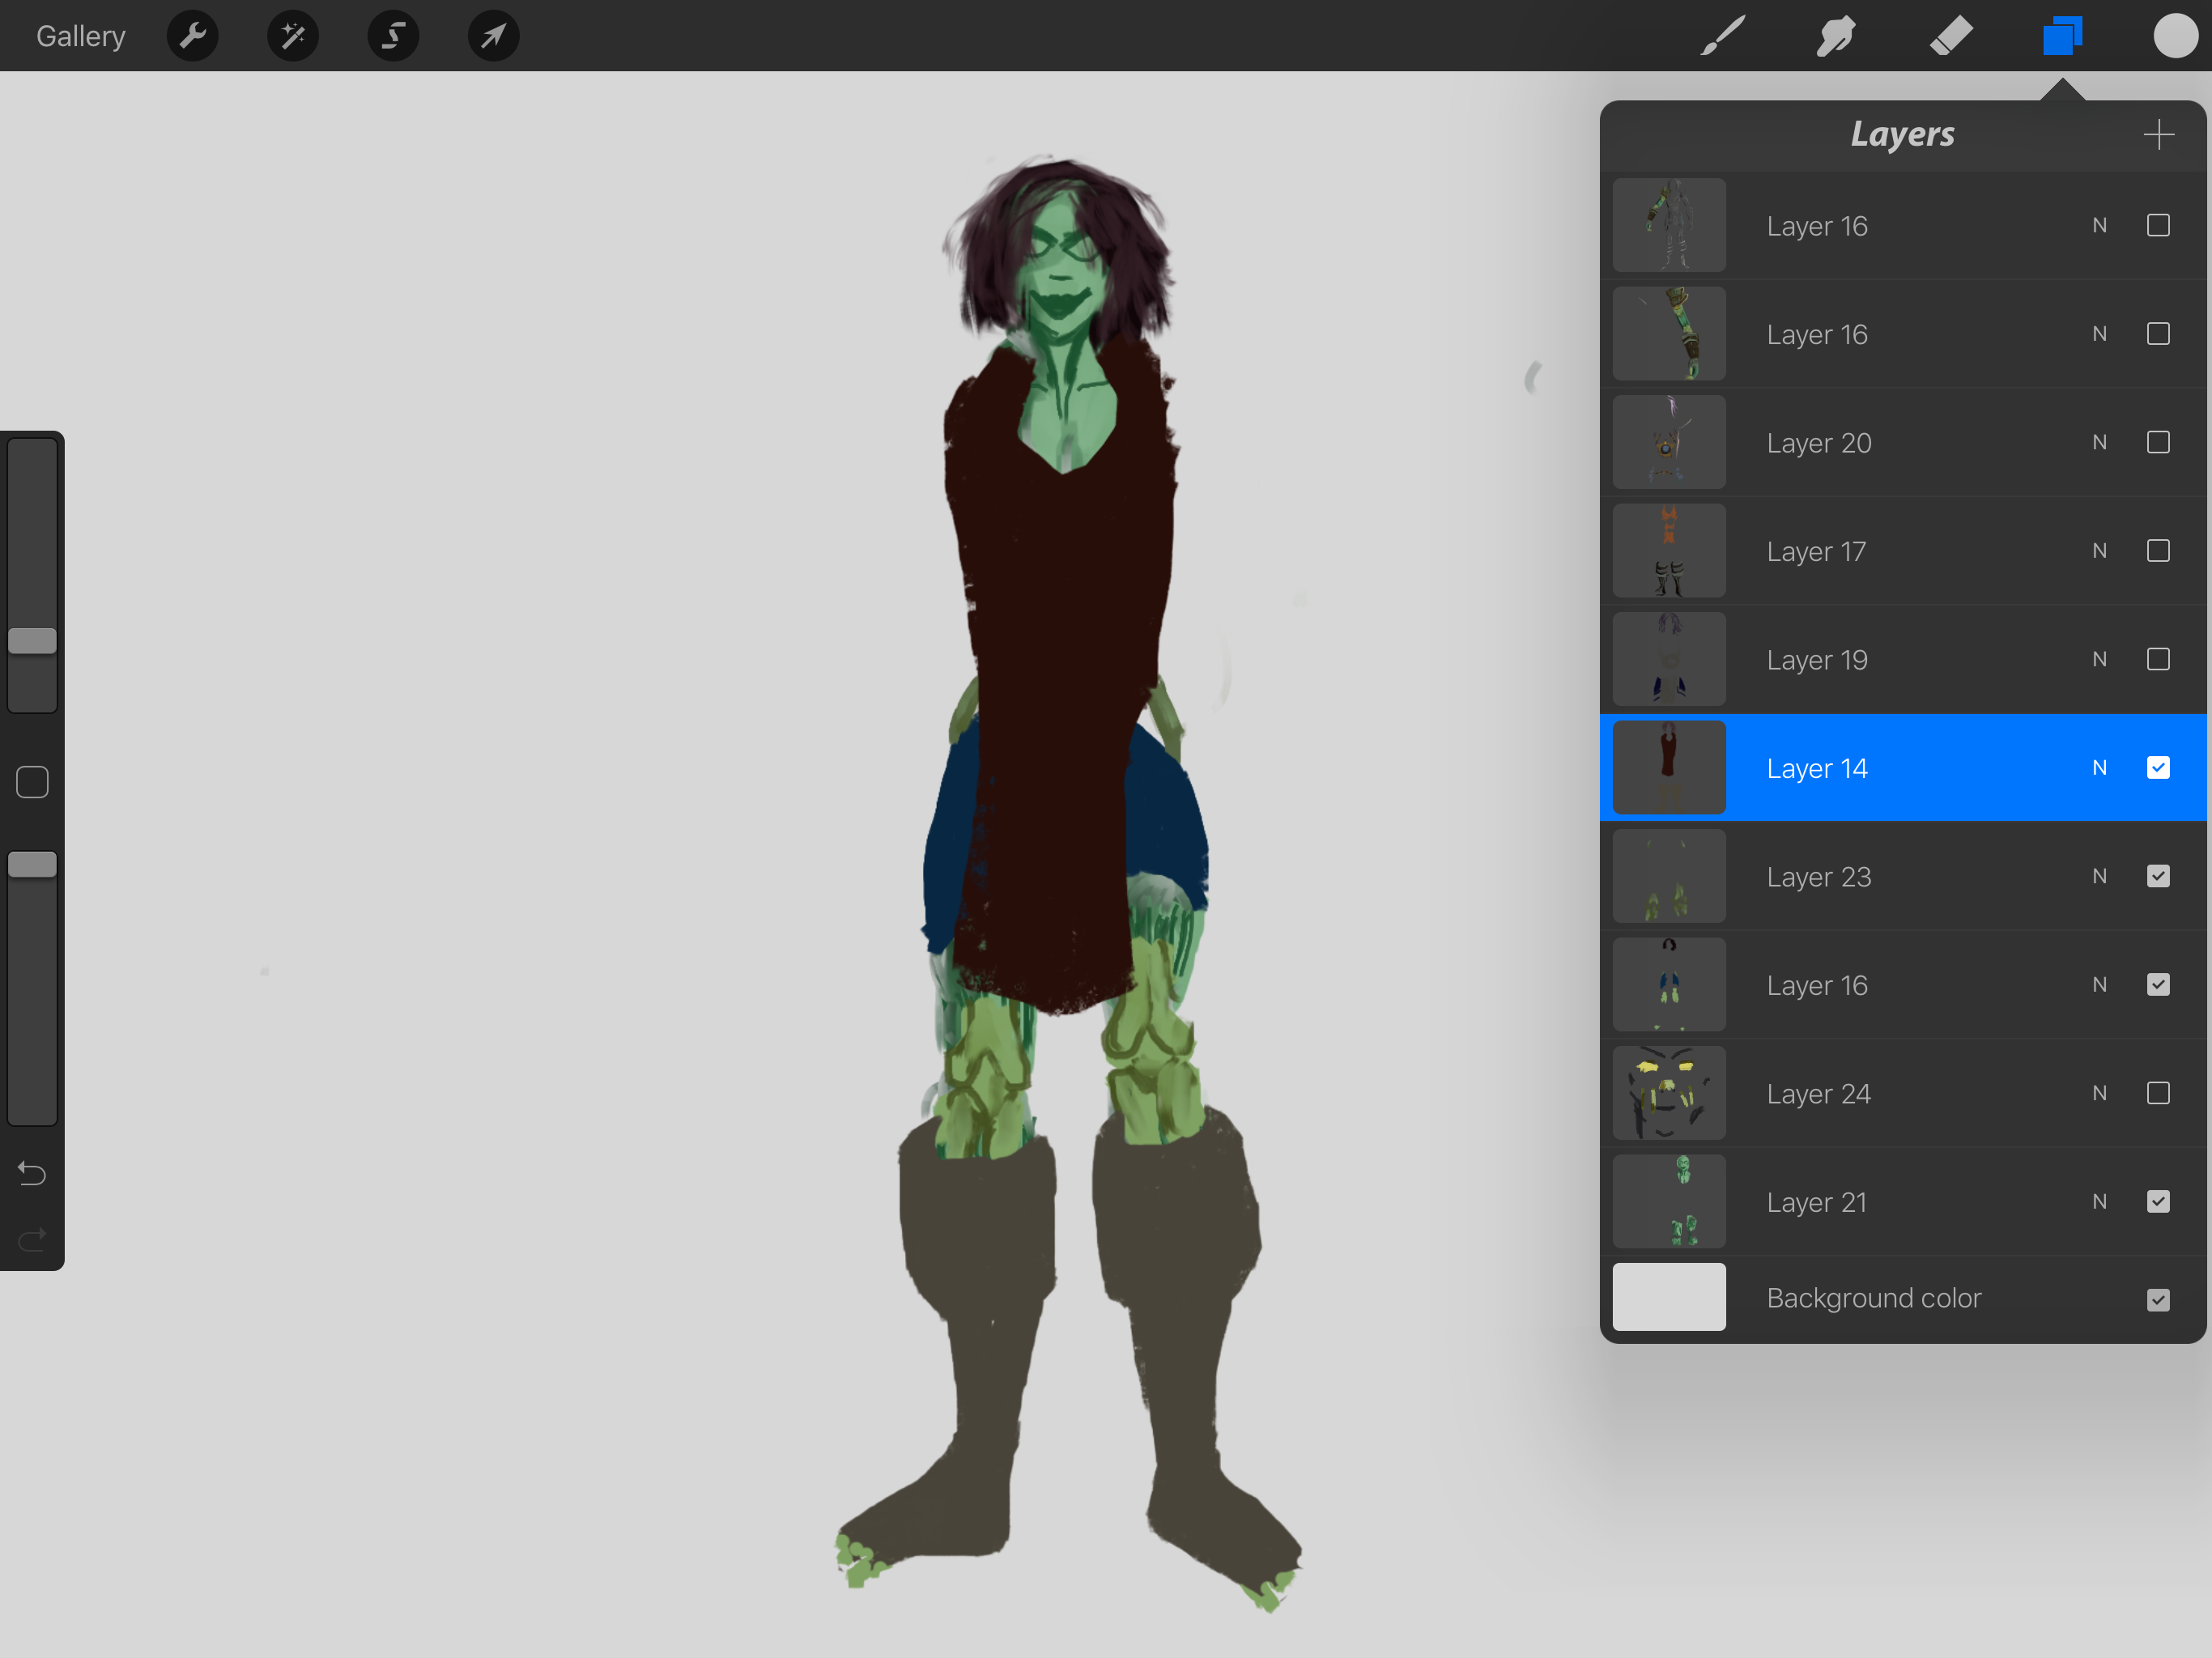Tap the Layer 20 thumbnail

click(x=1669, y=442)
